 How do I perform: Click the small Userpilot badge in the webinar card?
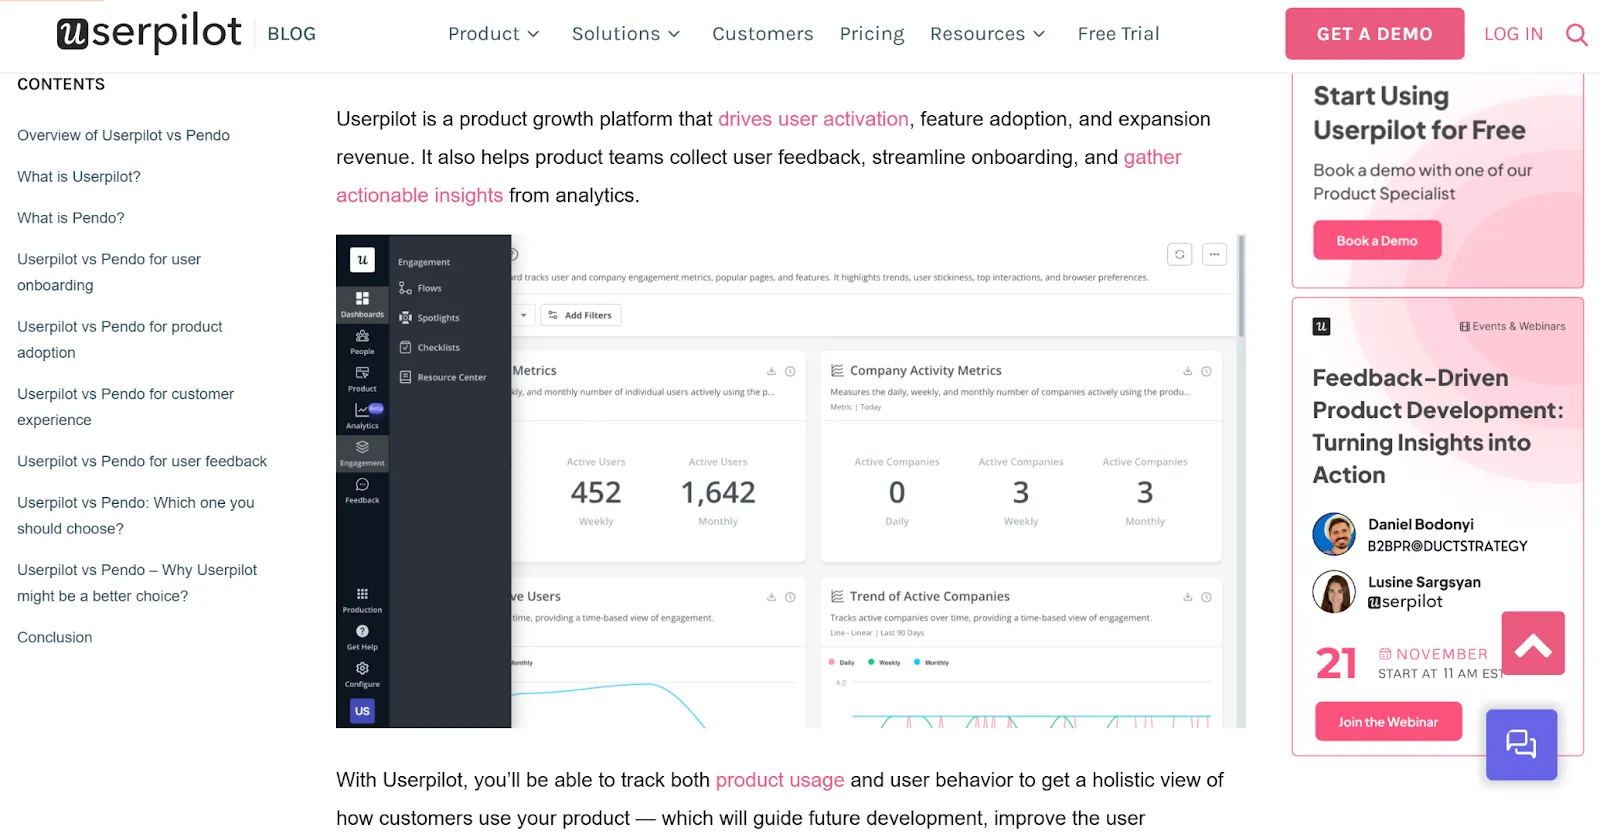point(1321,326)
